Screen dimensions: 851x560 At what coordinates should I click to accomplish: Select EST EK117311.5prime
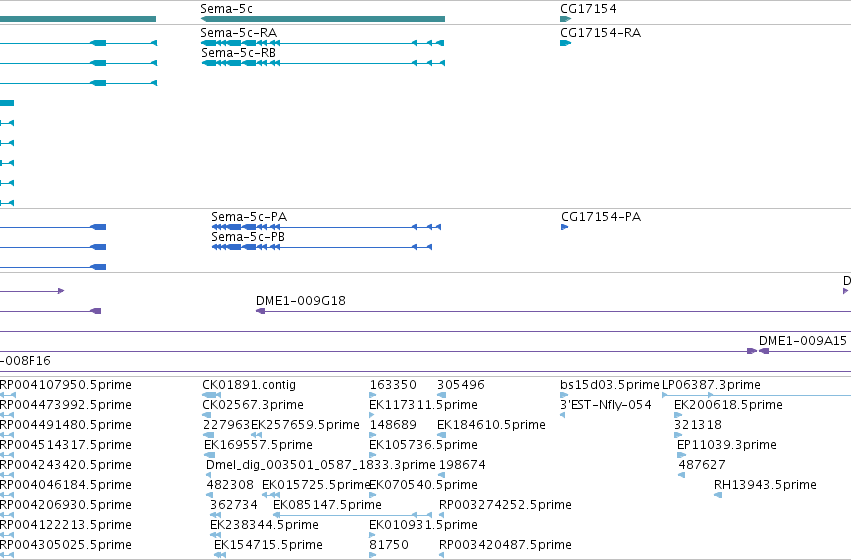(423, 405)
